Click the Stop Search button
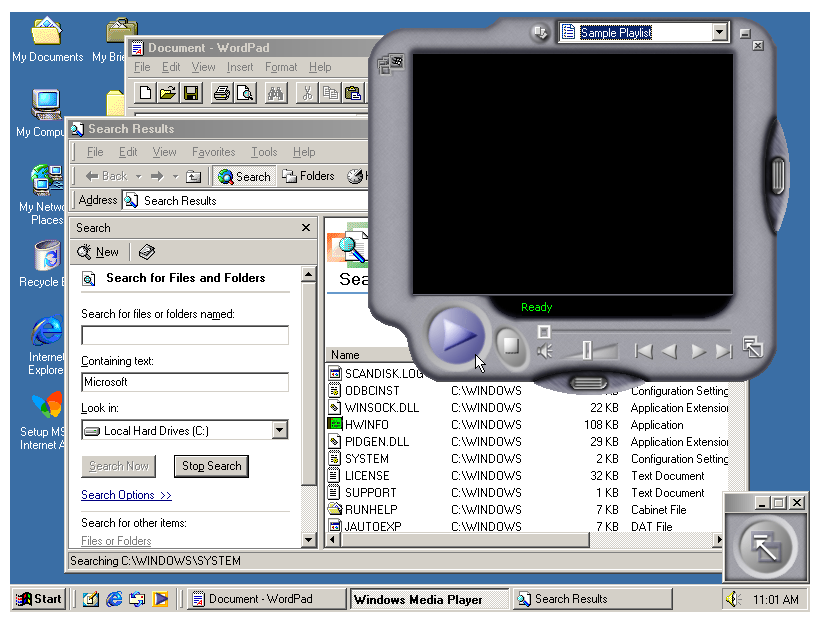This screenshot has height=618, width=817. [x=211, y=466]
